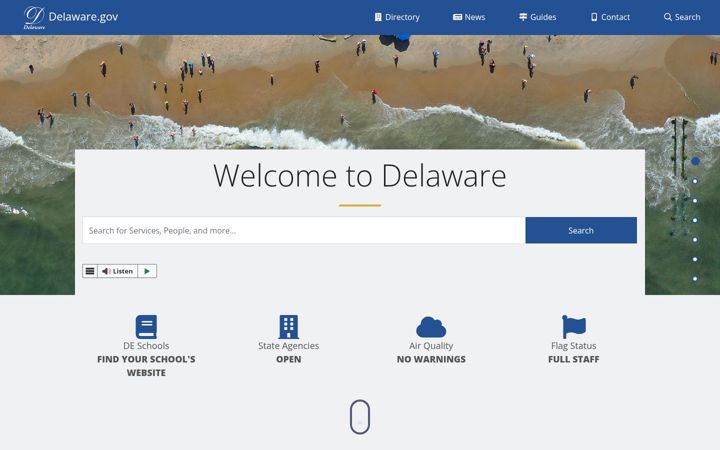
Task: Click the State Agencies building icon
Action: (x=288, y=326)
